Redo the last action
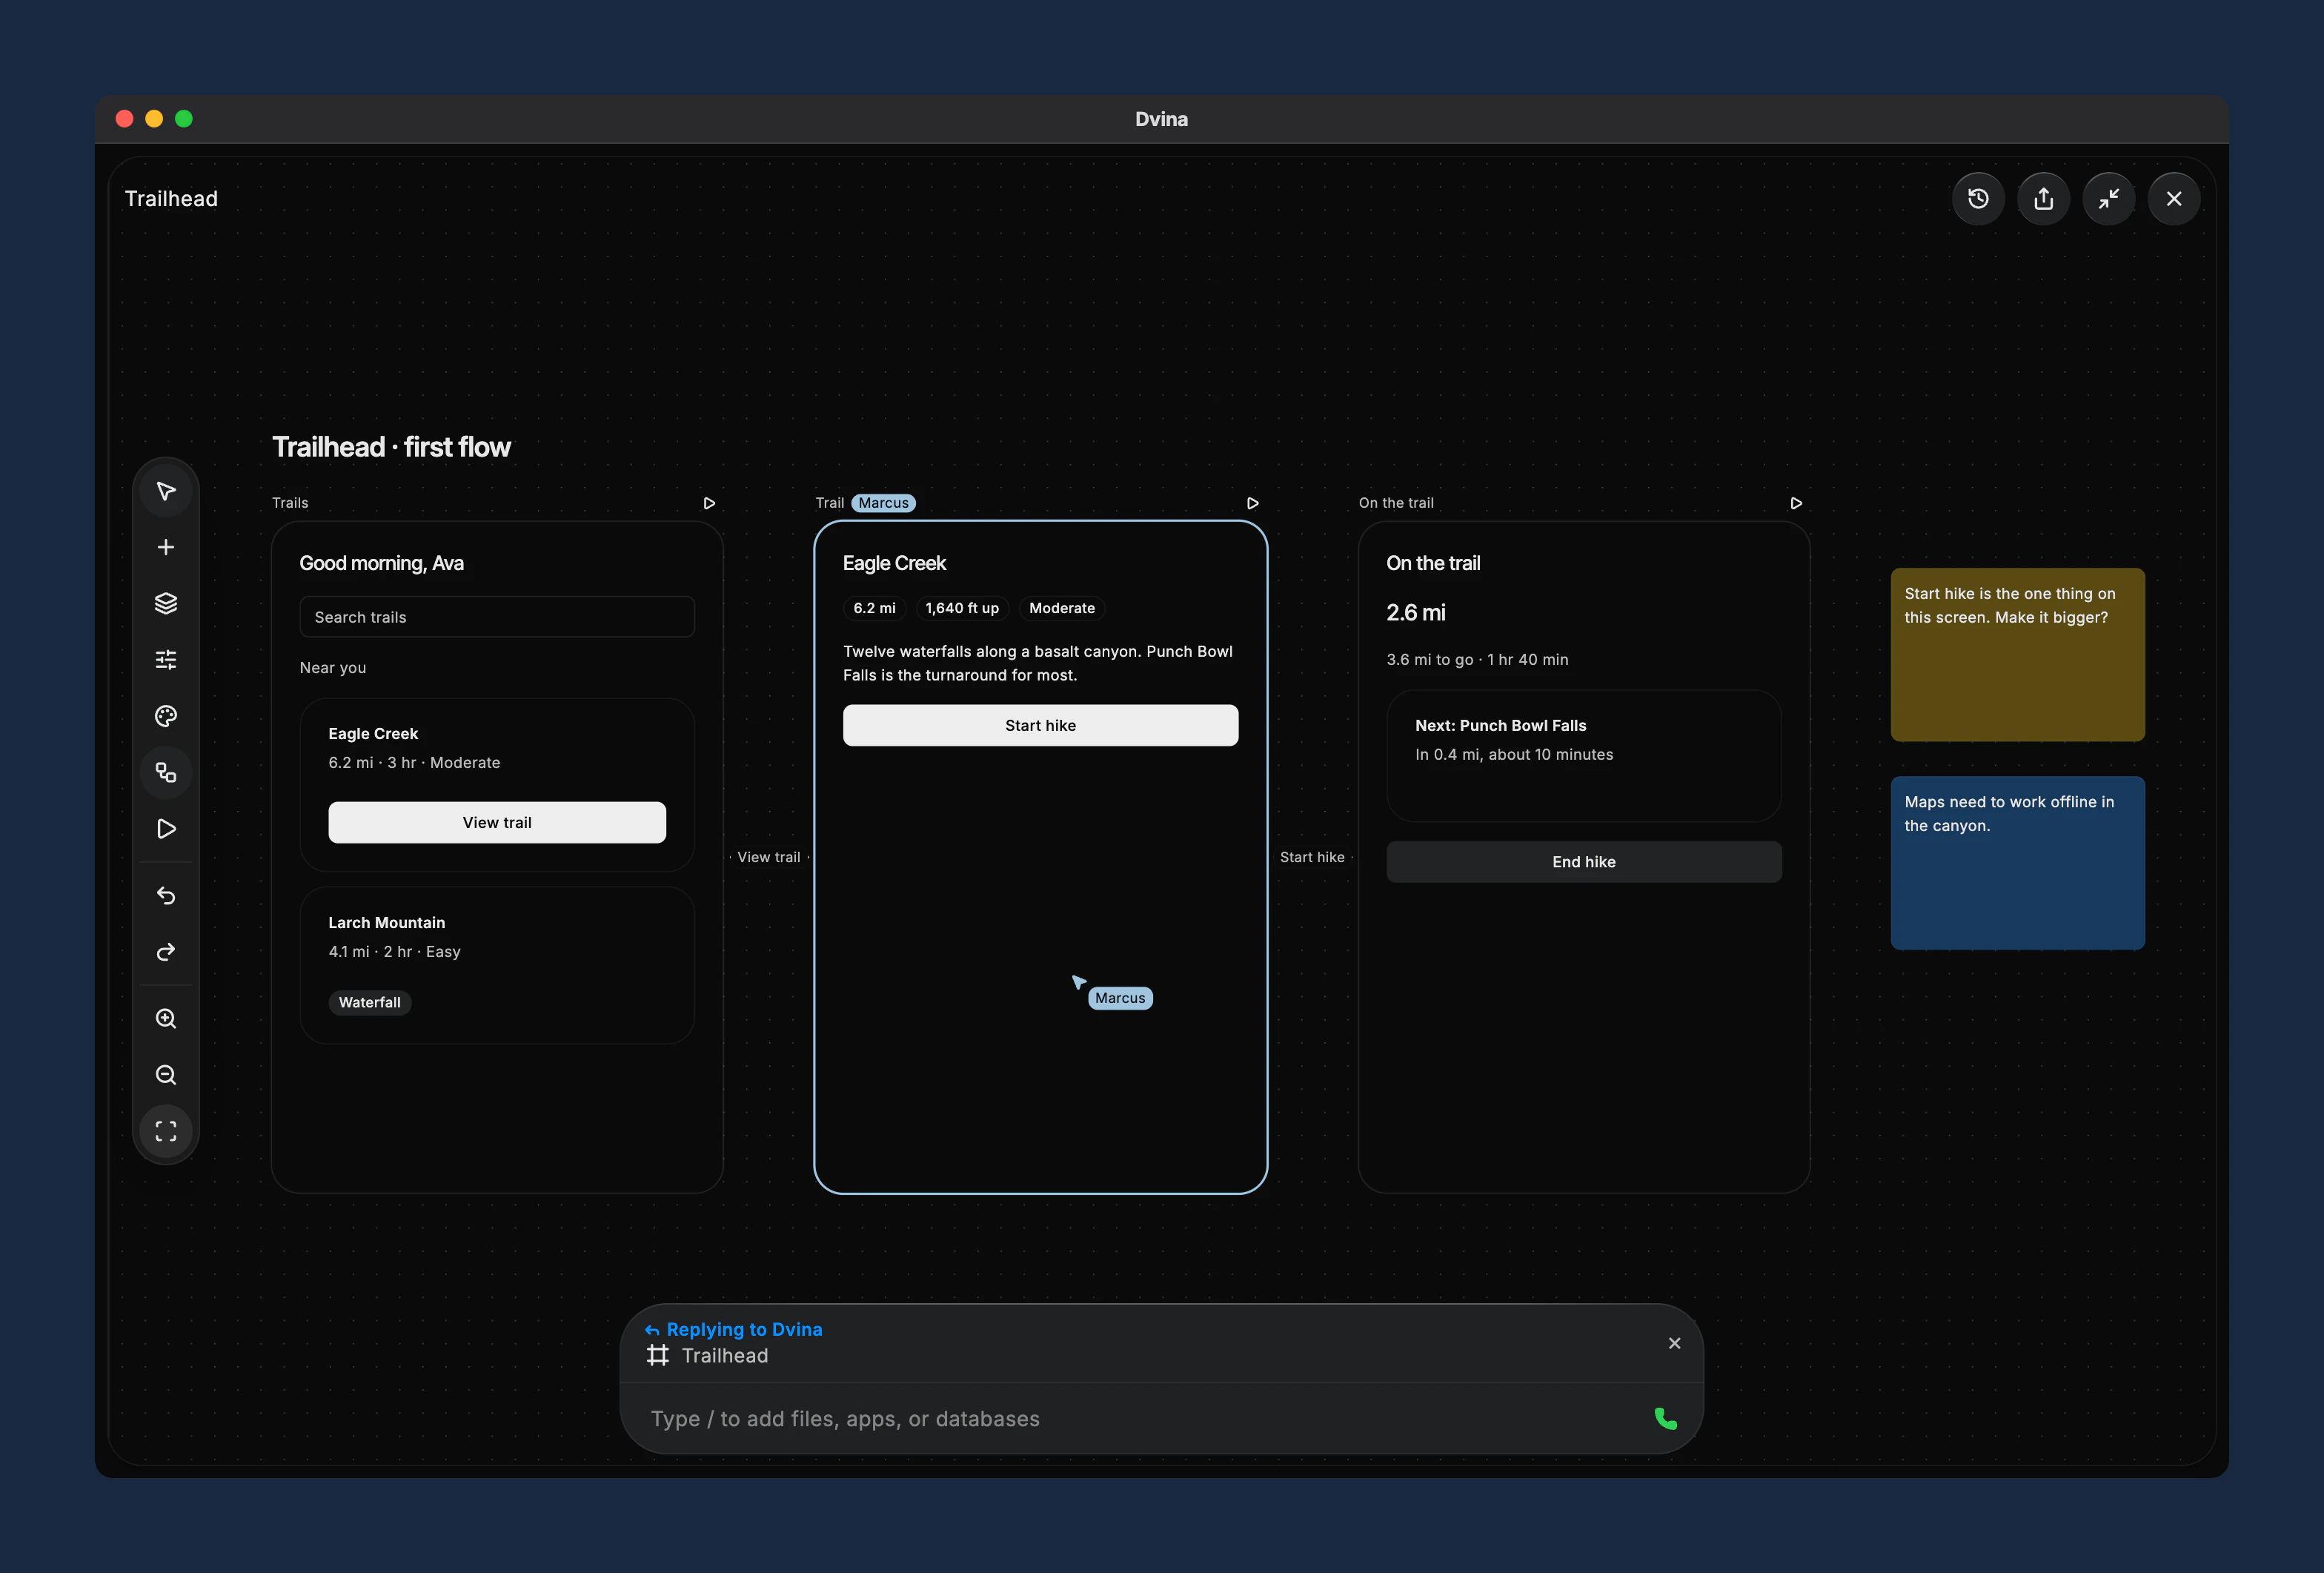Viewport: 2324px width, 1573px height. click(166, 952)
